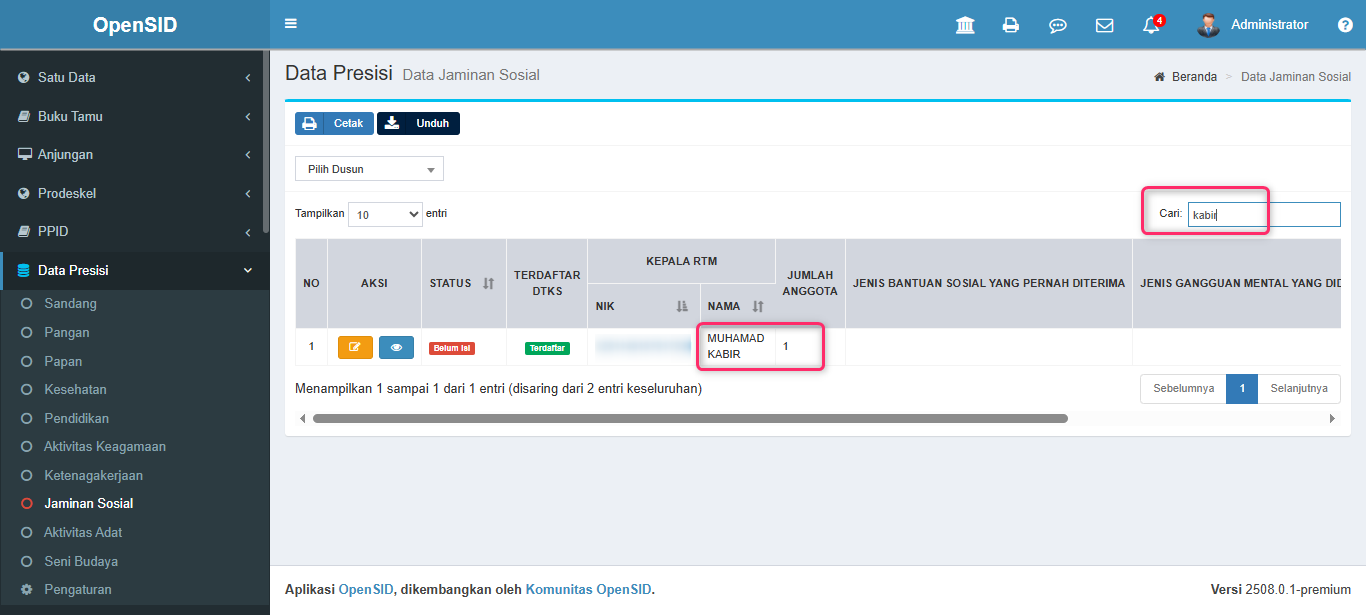Open the envelope messages icon
Screen dimensions: 1366x615
pyautogui.click(x=1105, y=25)
